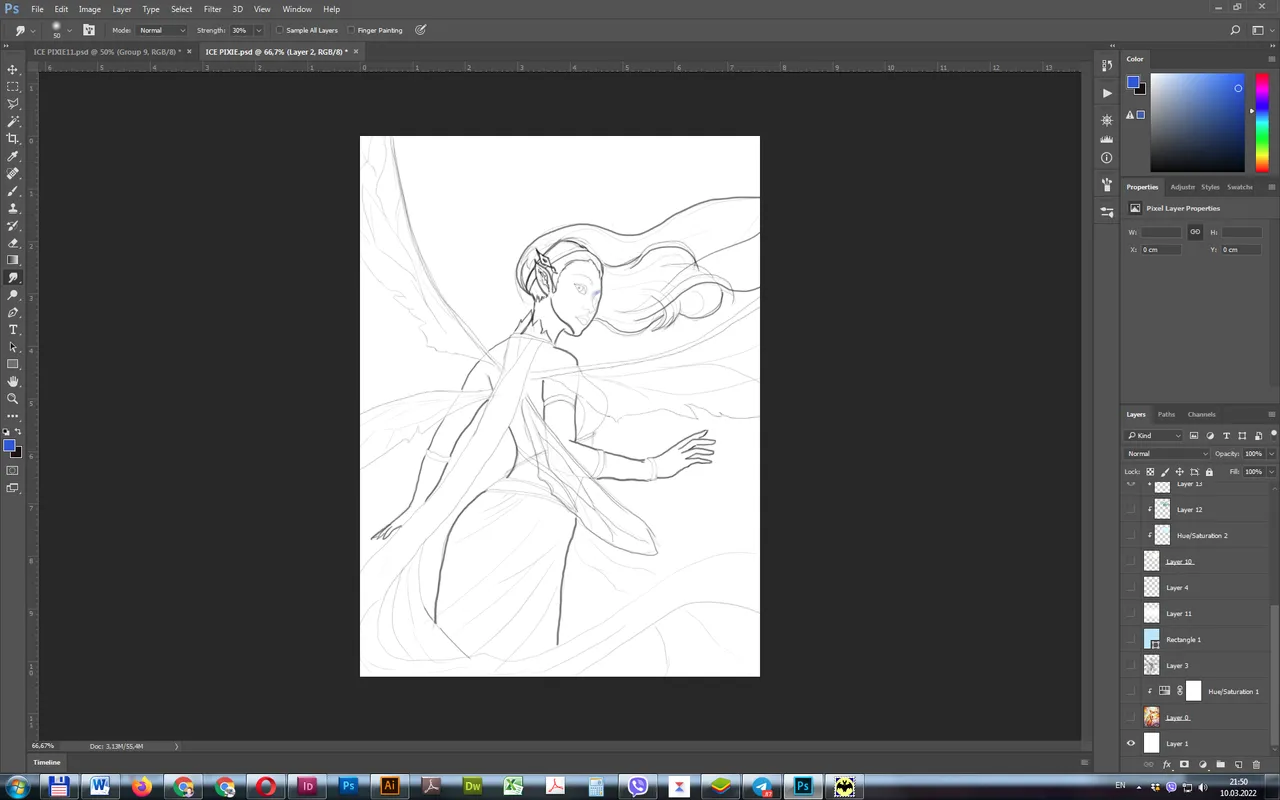Toggle the layer filter on/off switch
The width and height of the screenshot is (1280, 800).
(1273, 434)
